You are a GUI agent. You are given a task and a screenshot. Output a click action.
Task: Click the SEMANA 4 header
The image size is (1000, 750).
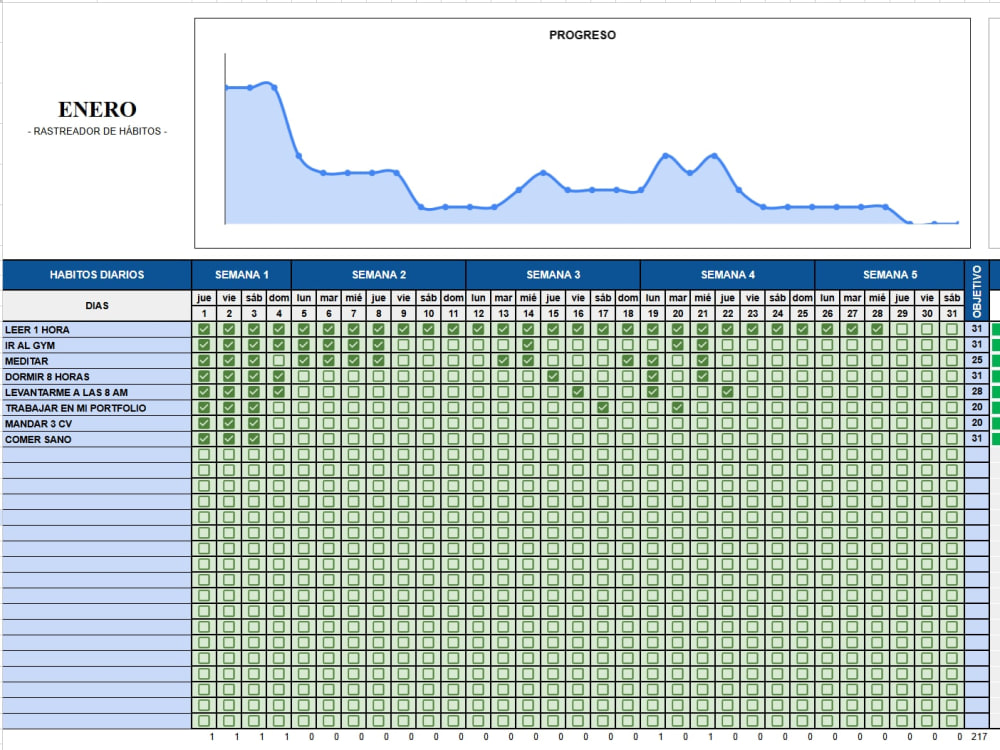coord(728,275)
